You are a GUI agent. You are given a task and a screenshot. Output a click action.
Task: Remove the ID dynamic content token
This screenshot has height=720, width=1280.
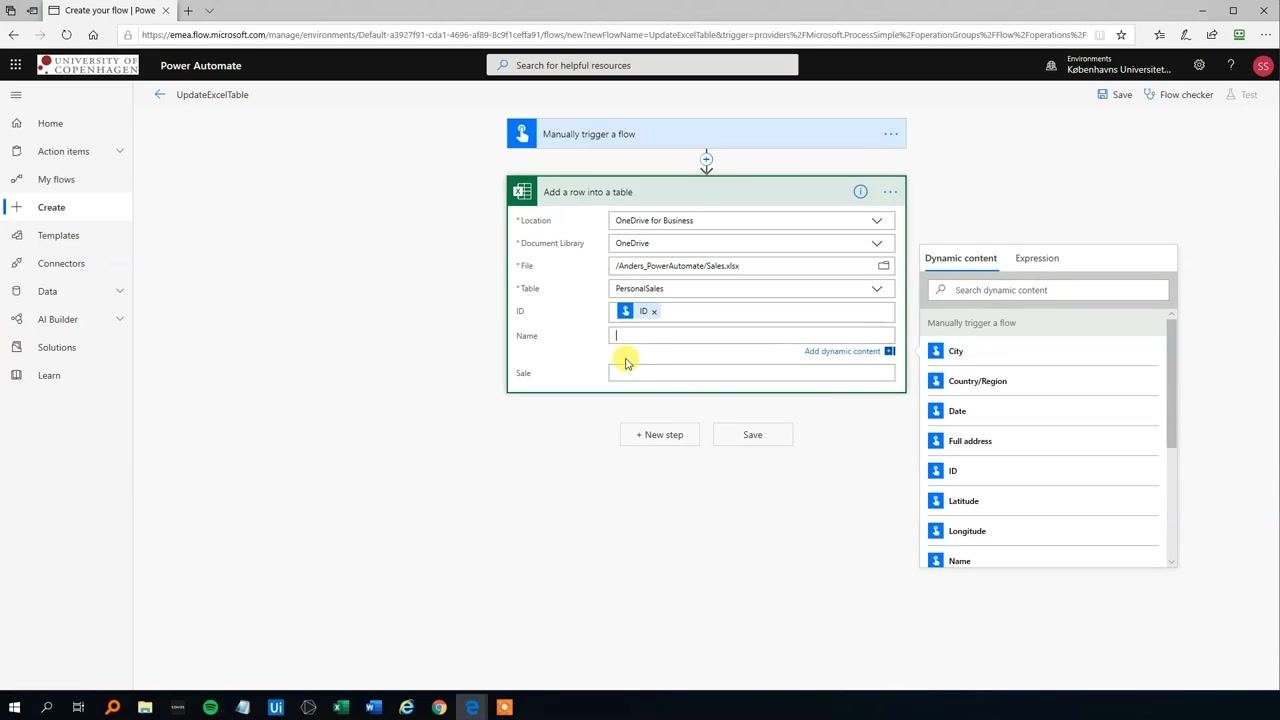[x=654, y=312]
